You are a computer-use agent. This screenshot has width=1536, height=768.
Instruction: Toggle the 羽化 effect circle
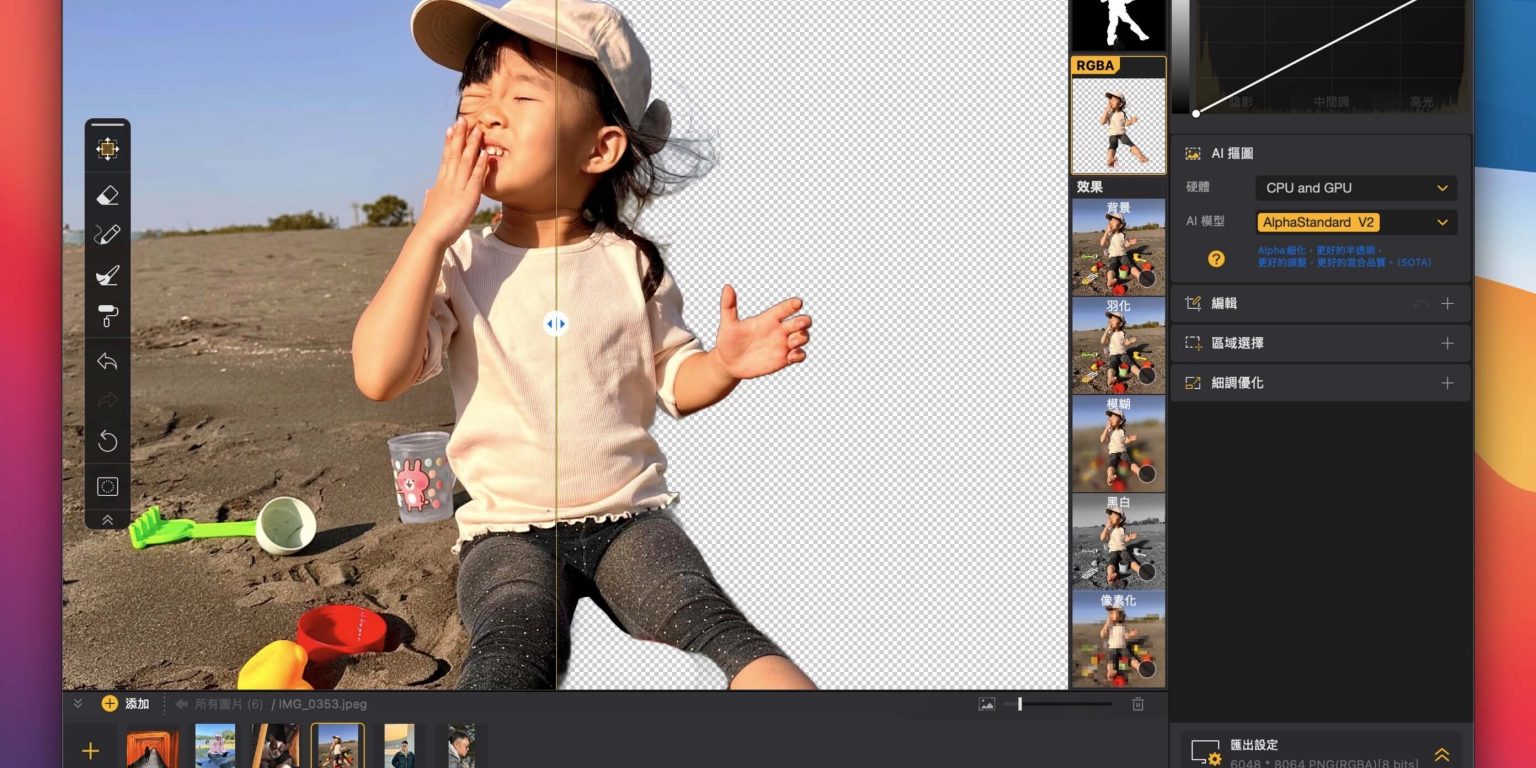point(1146,376)
